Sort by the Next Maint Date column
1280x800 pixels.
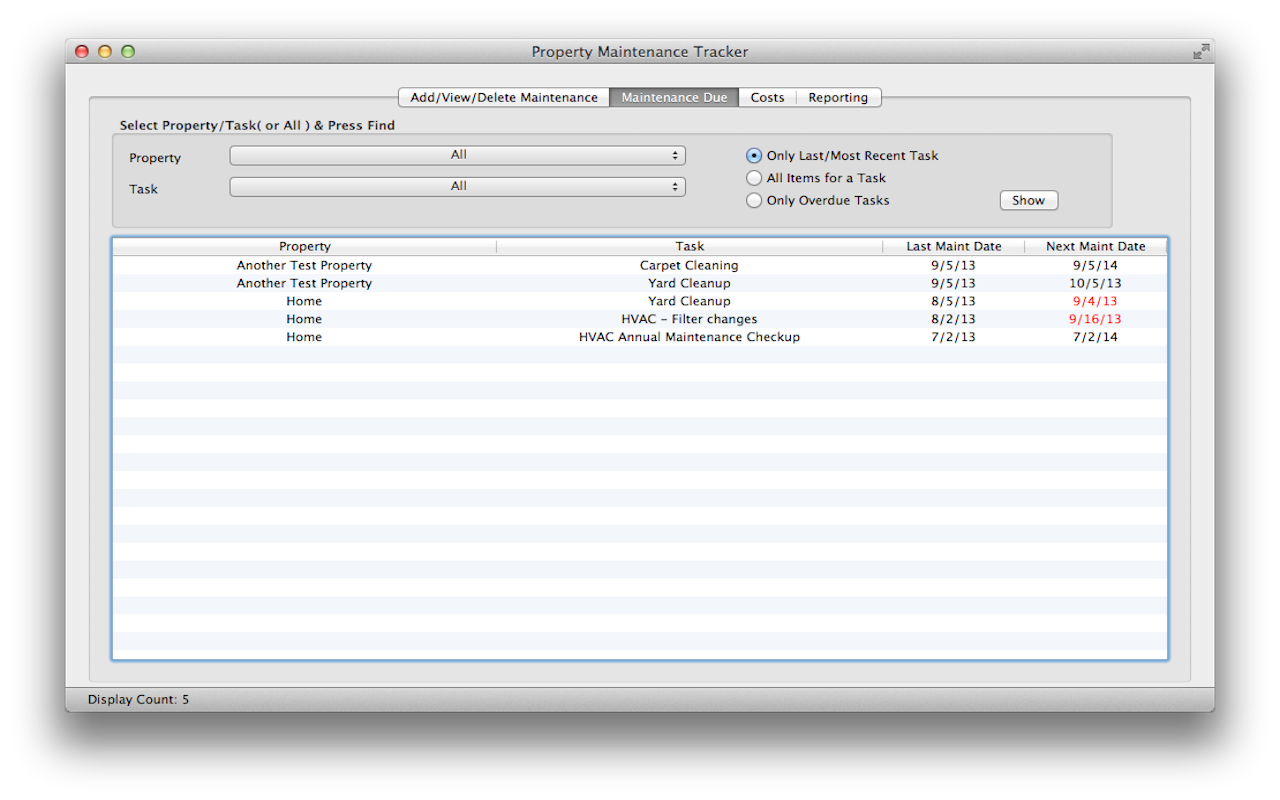coord(1097,245)
